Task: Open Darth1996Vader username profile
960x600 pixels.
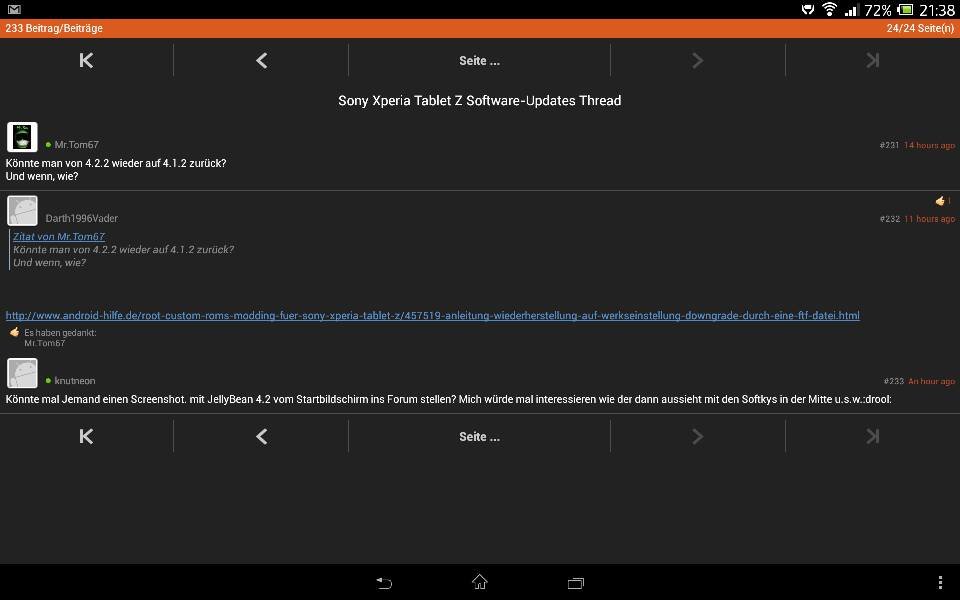Action: click(81, 218)
